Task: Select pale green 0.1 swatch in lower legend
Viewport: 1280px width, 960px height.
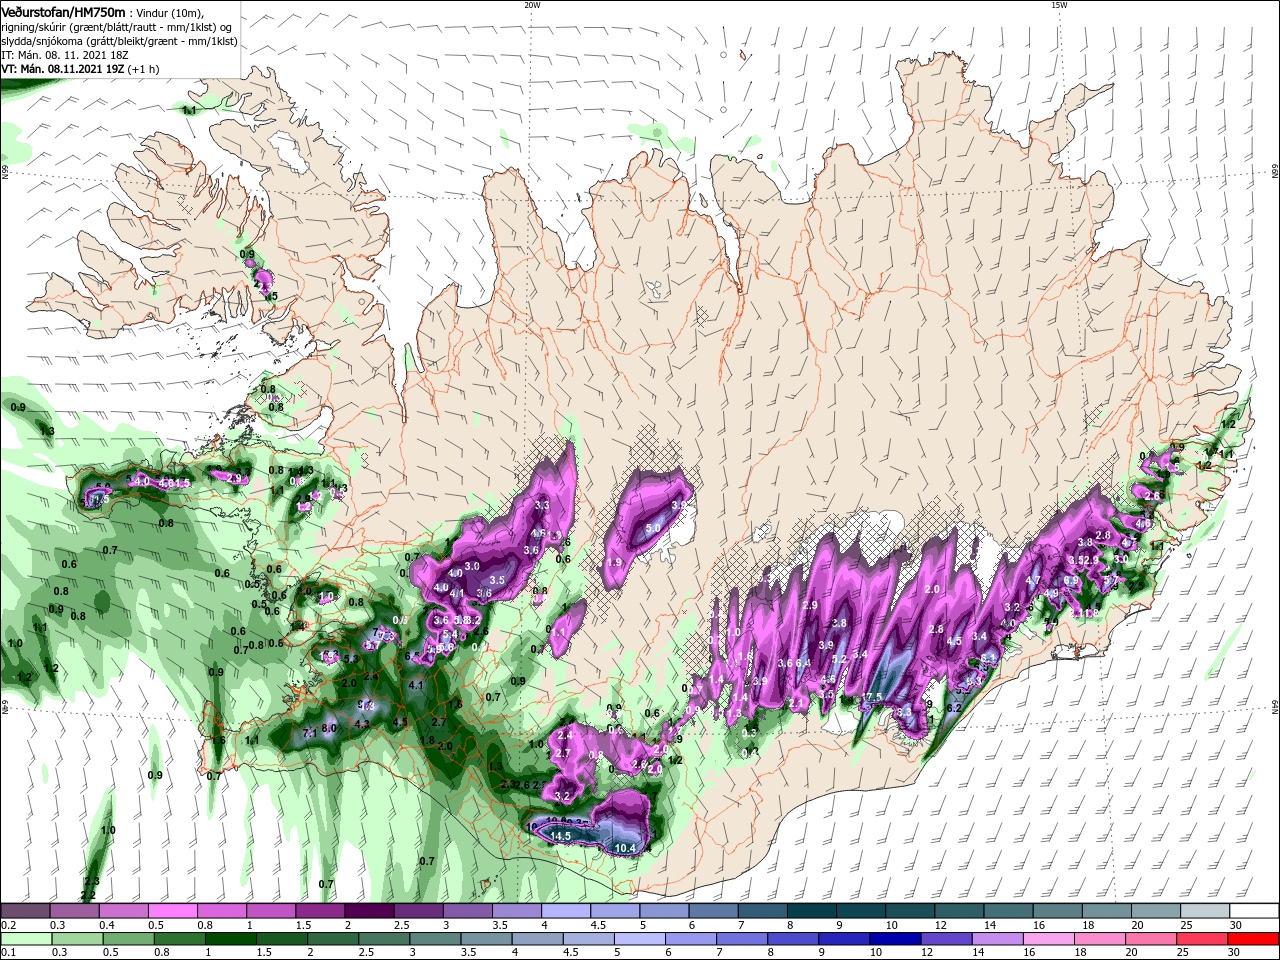Action: (x=25, y=939)
